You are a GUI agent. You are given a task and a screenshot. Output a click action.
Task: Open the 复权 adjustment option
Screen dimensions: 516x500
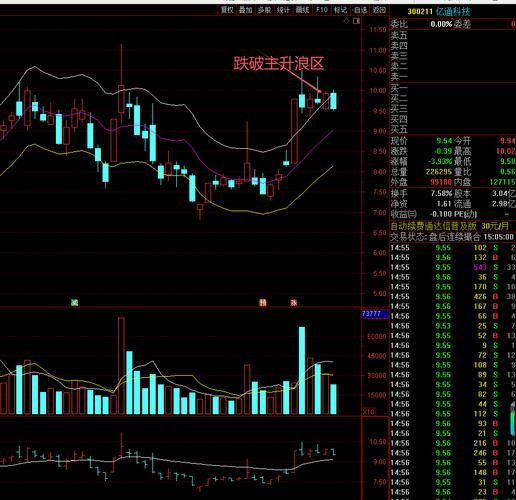point(227,10)
